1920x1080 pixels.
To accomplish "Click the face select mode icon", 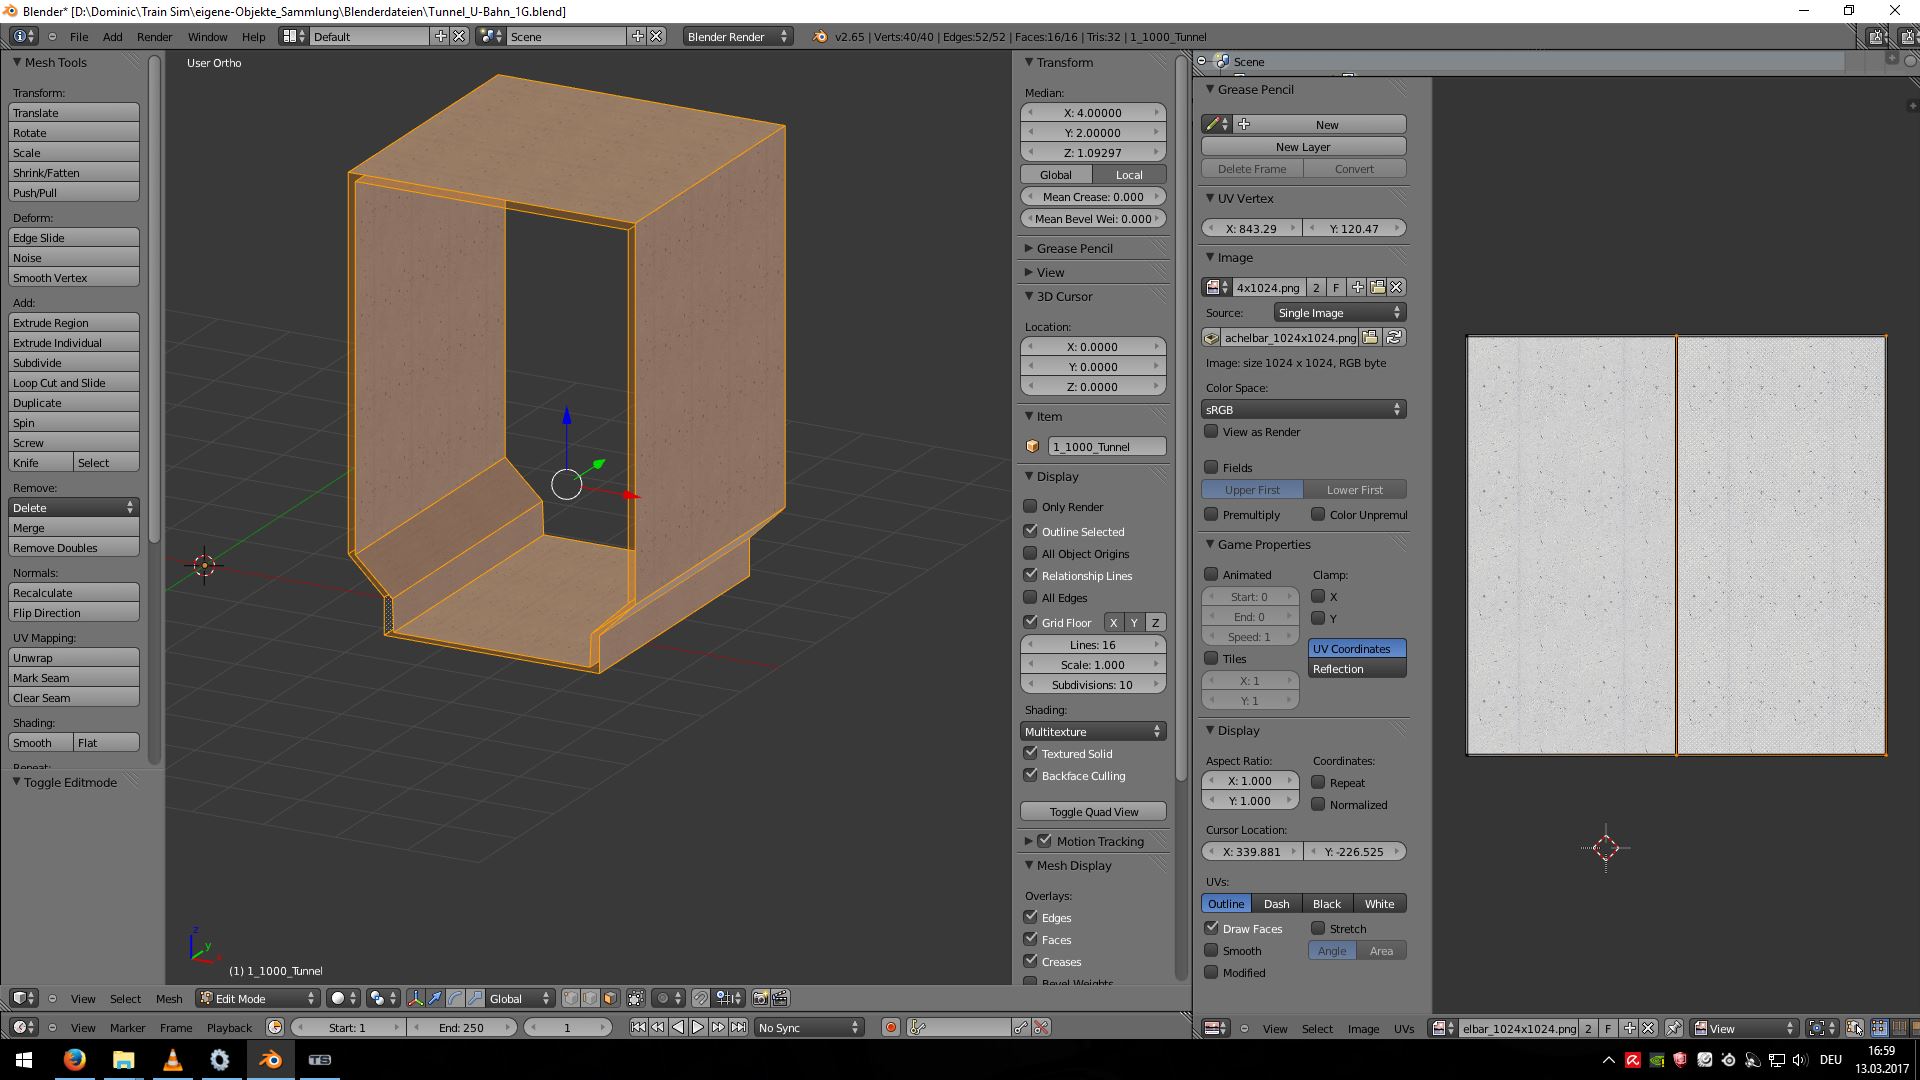I will click(x=610, y=998).
